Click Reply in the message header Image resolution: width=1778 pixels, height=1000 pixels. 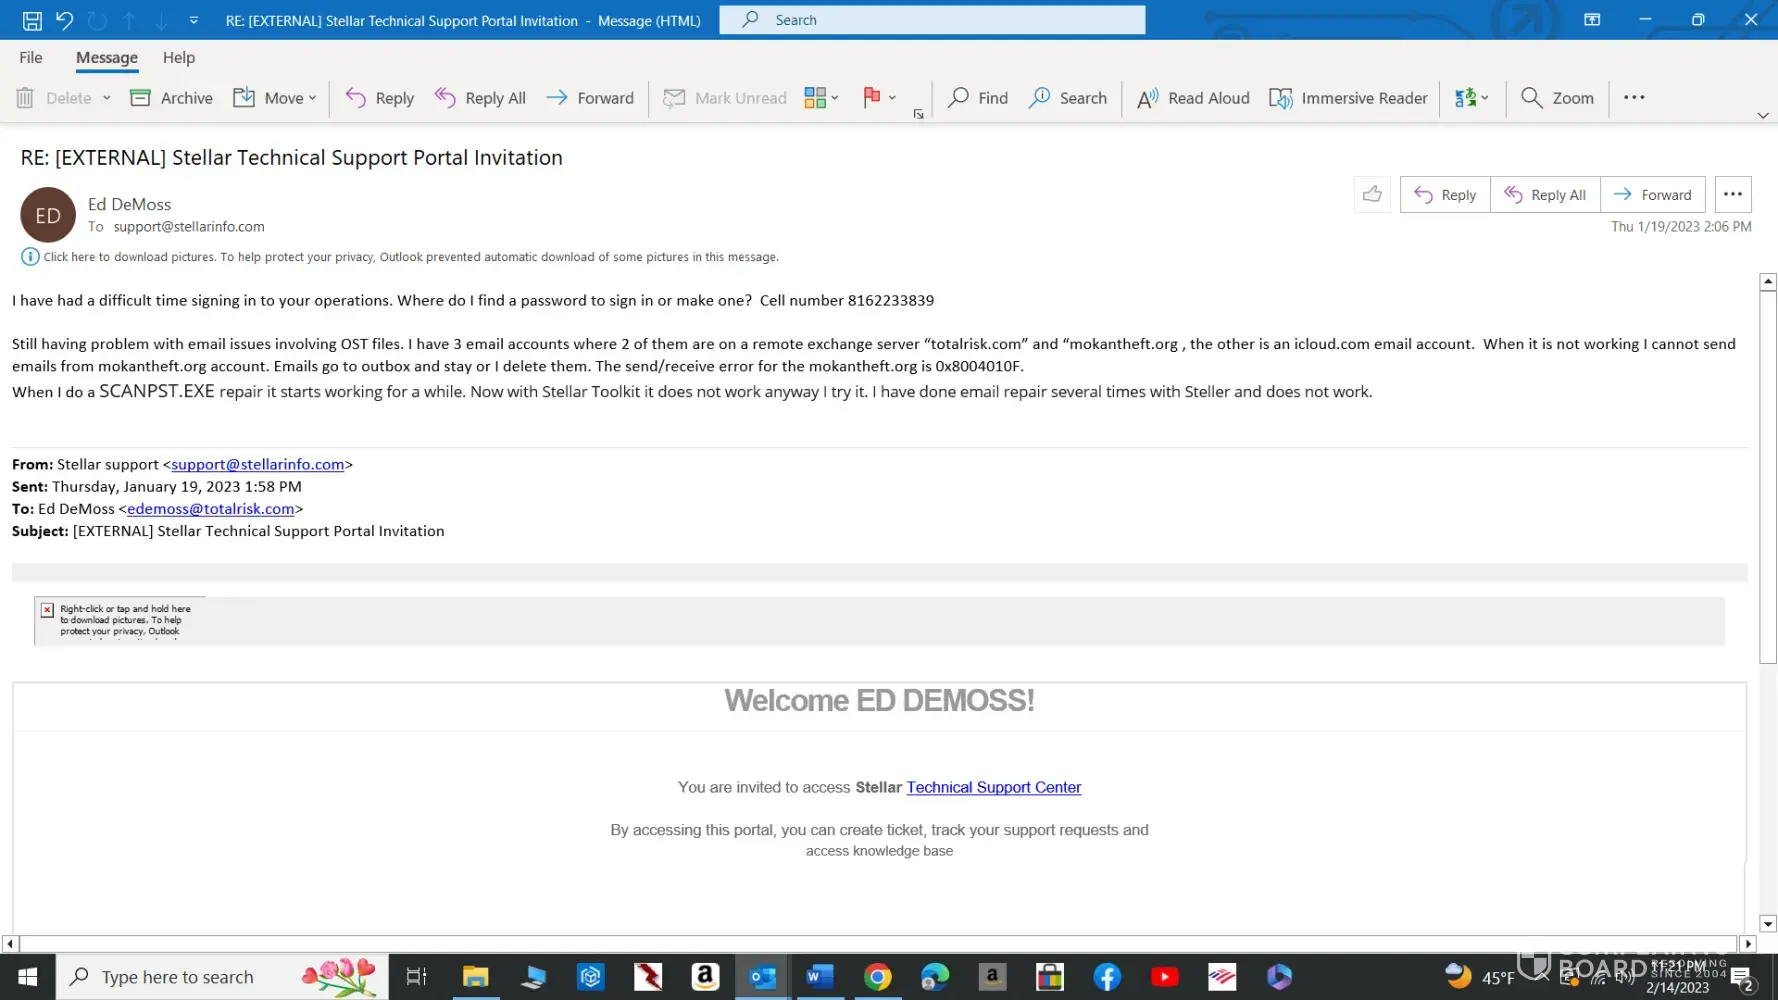point(1445,195)
